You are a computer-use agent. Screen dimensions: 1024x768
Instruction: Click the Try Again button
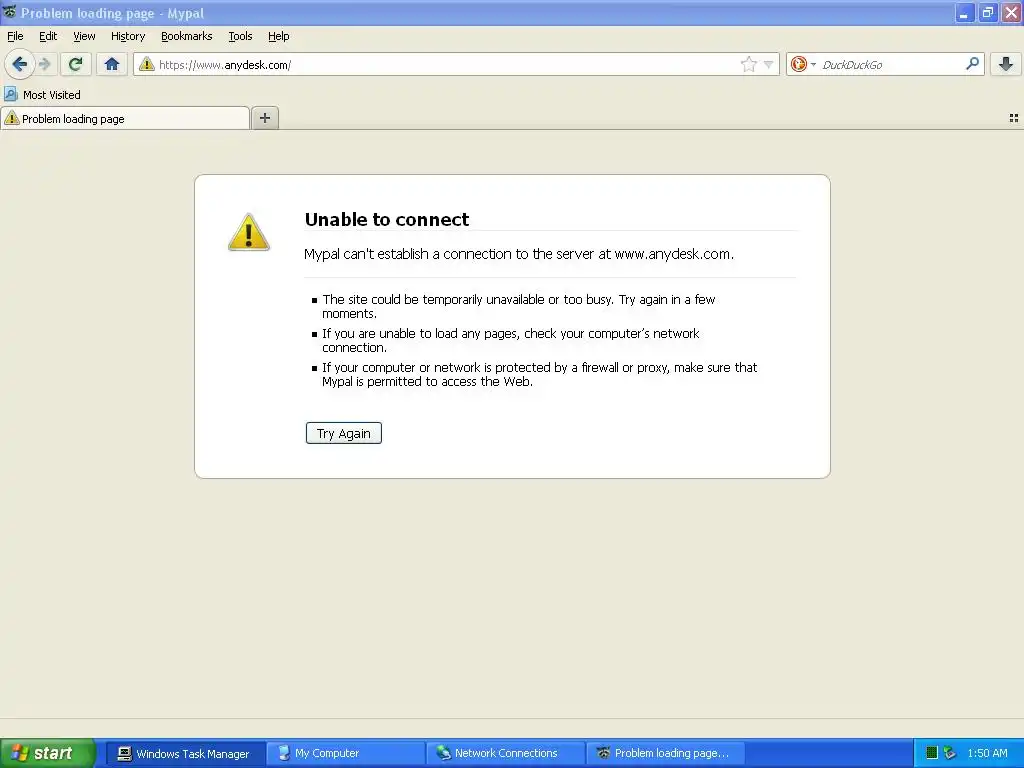(344, 433)
